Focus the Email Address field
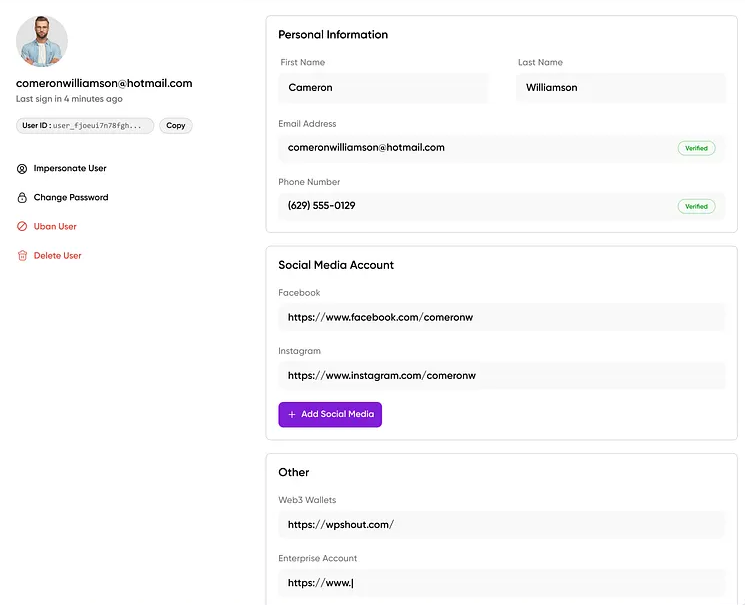The width and height of the screenshot is (745, 605). [x=475, y=148]
